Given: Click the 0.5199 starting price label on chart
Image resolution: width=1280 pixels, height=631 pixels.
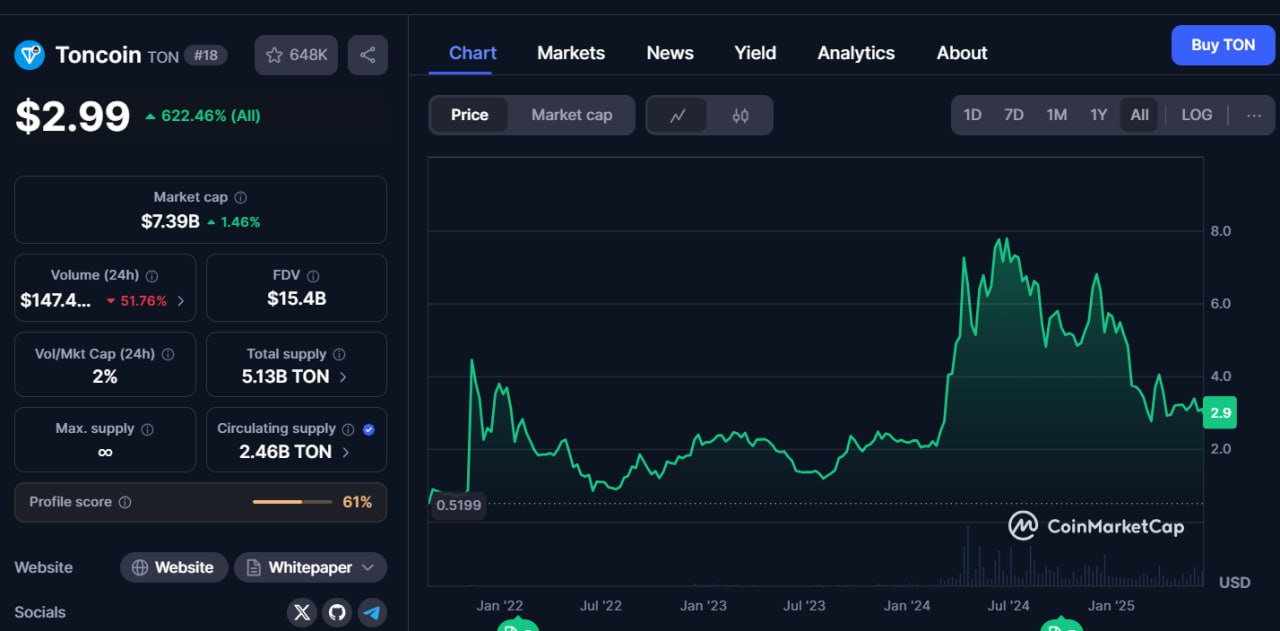Looking at the screenshot, I should tap(458, 505).
